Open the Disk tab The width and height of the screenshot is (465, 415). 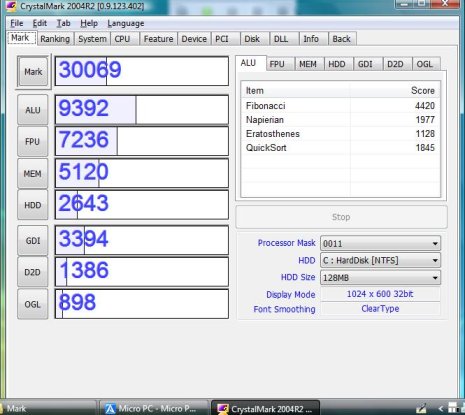point(252,39)
